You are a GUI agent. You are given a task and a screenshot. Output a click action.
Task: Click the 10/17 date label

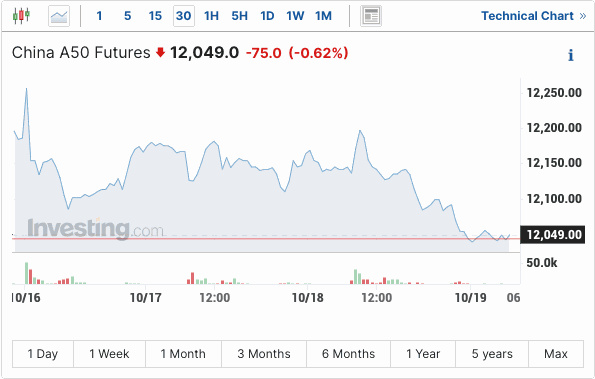(145, 297)
